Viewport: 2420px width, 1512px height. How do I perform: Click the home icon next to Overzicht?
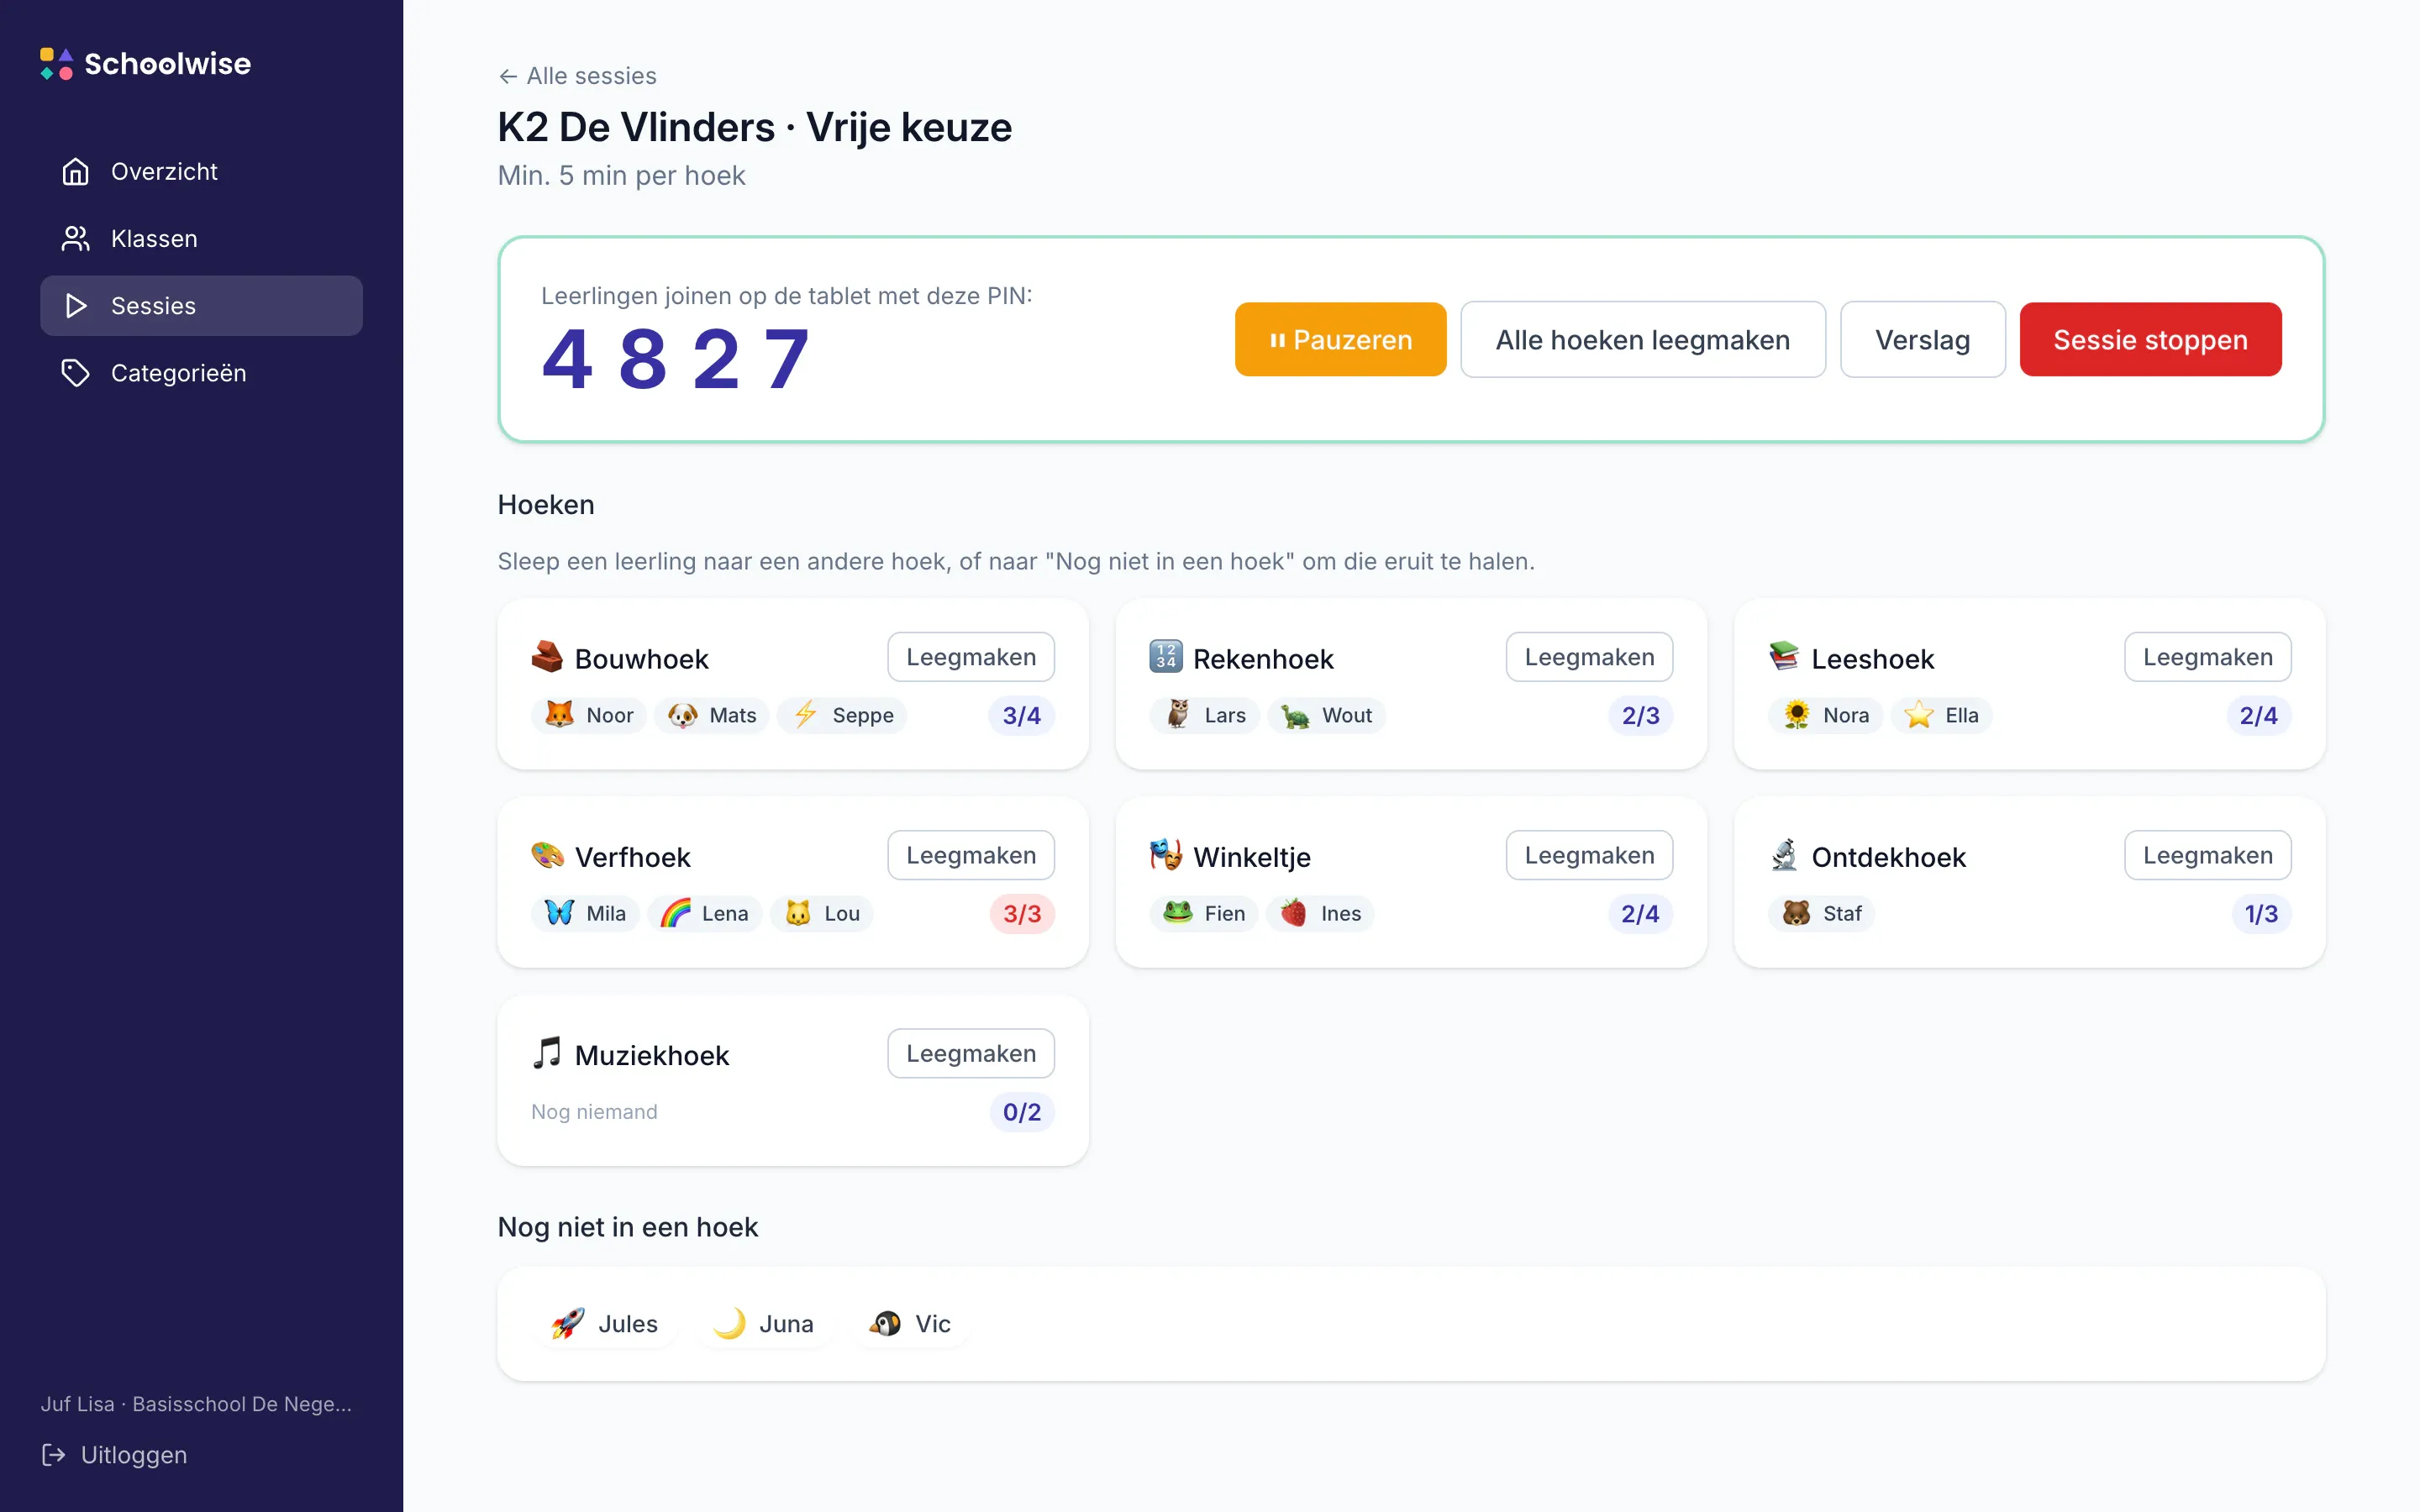[x=76, y=172]
